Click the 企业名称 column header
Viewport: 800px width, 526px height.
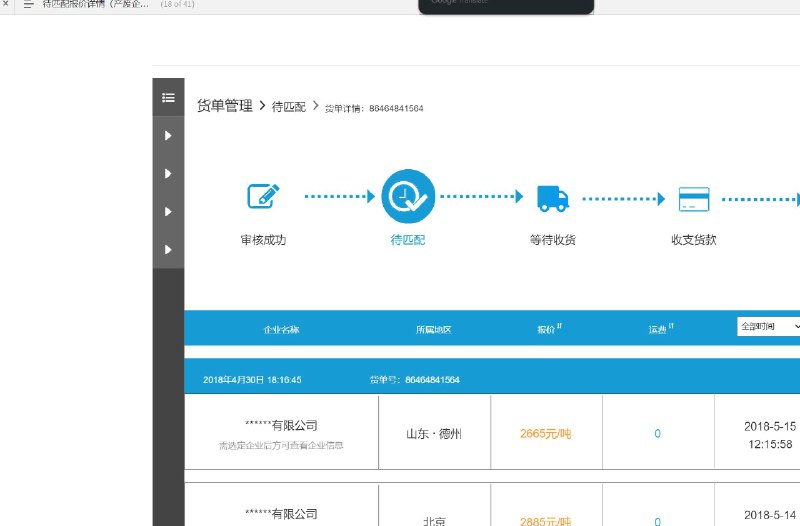coord(282,330)
